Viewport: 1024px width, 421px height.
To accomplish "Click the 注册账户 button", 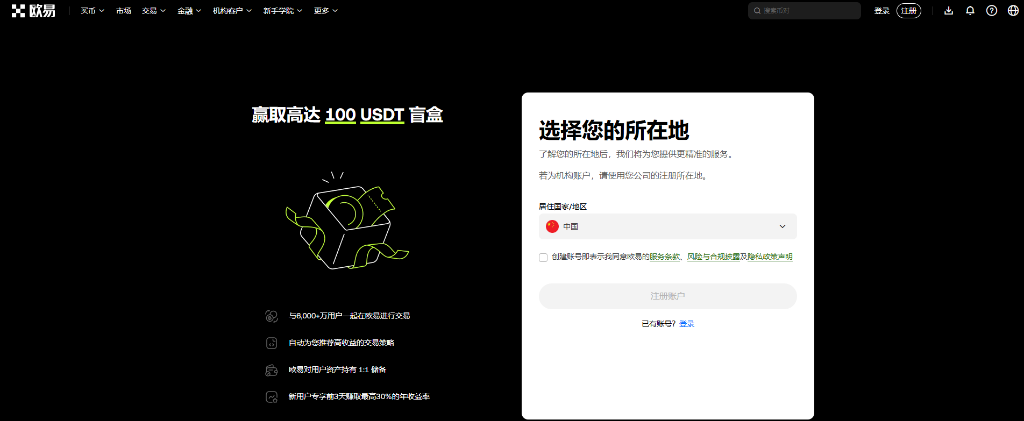I will 667,296.
